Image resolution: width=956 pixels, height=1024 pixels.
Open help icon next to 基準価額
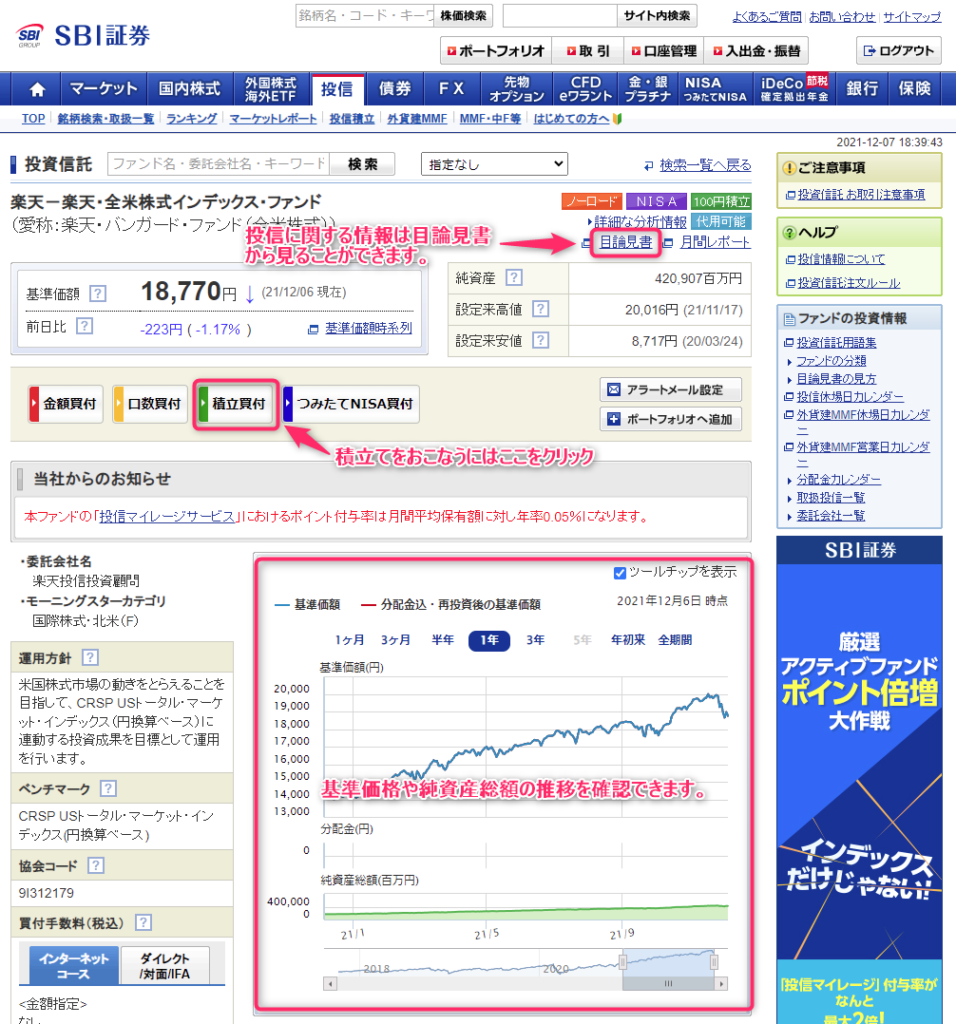(x=98, y=293)
